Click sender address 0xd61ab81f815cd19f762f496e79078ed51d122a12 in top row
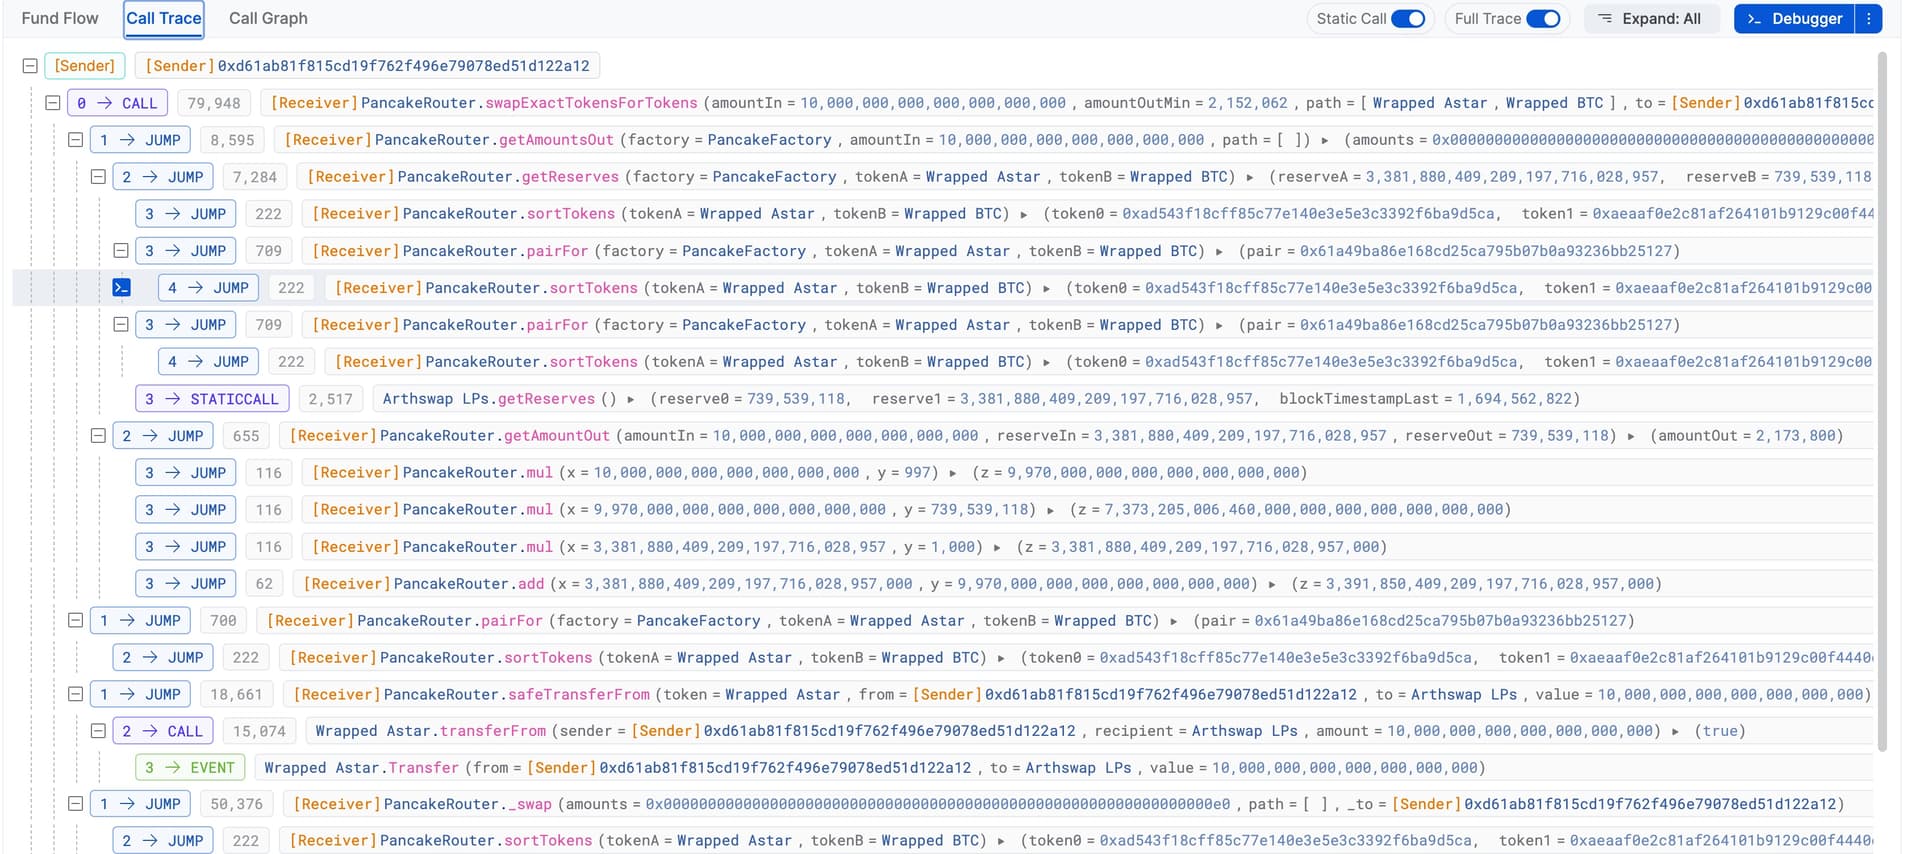The width and height of the screenshot is (1920, 854). point(403,66)
